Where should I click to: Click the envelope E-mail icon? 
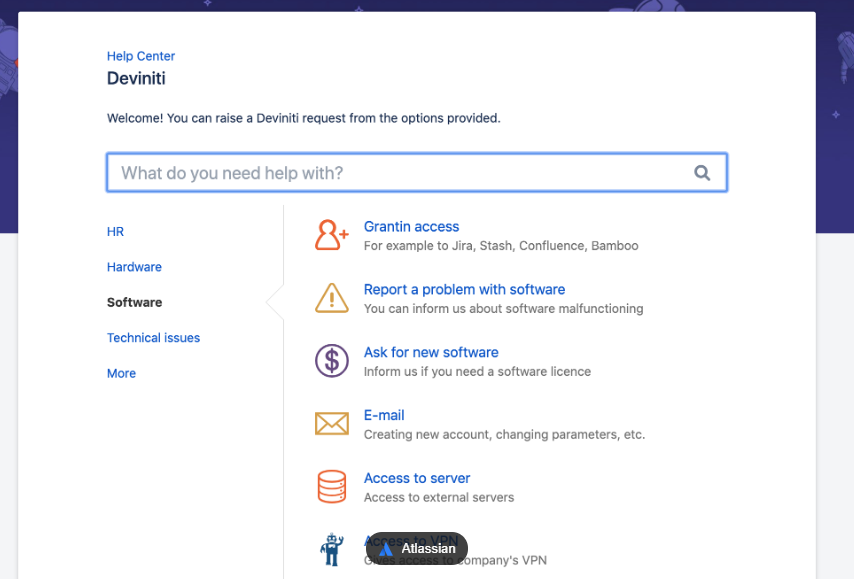pos(331,424)
